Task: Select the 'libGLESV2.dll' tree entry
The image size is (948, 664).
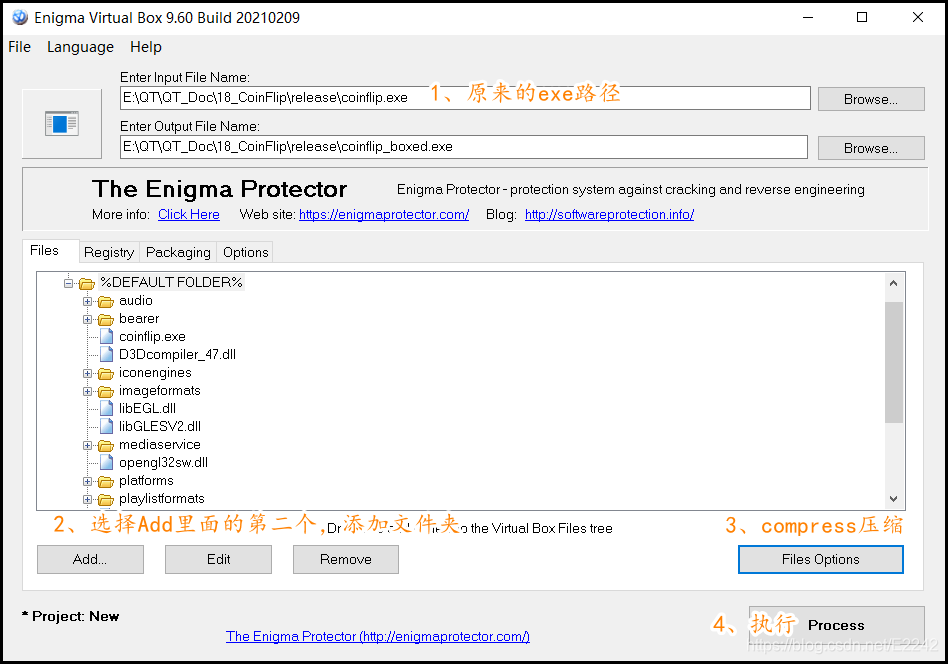Action: 160,427
